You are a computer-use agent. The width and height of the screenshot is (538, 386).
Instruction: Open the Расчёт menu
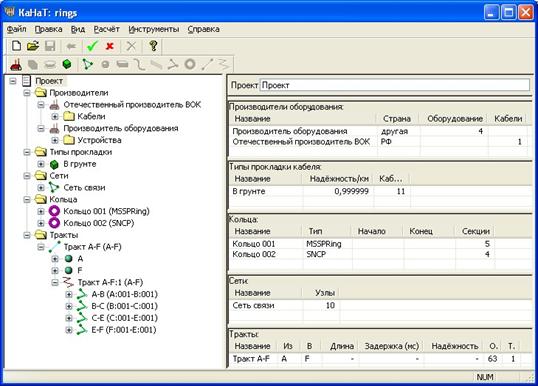[106, 29]
